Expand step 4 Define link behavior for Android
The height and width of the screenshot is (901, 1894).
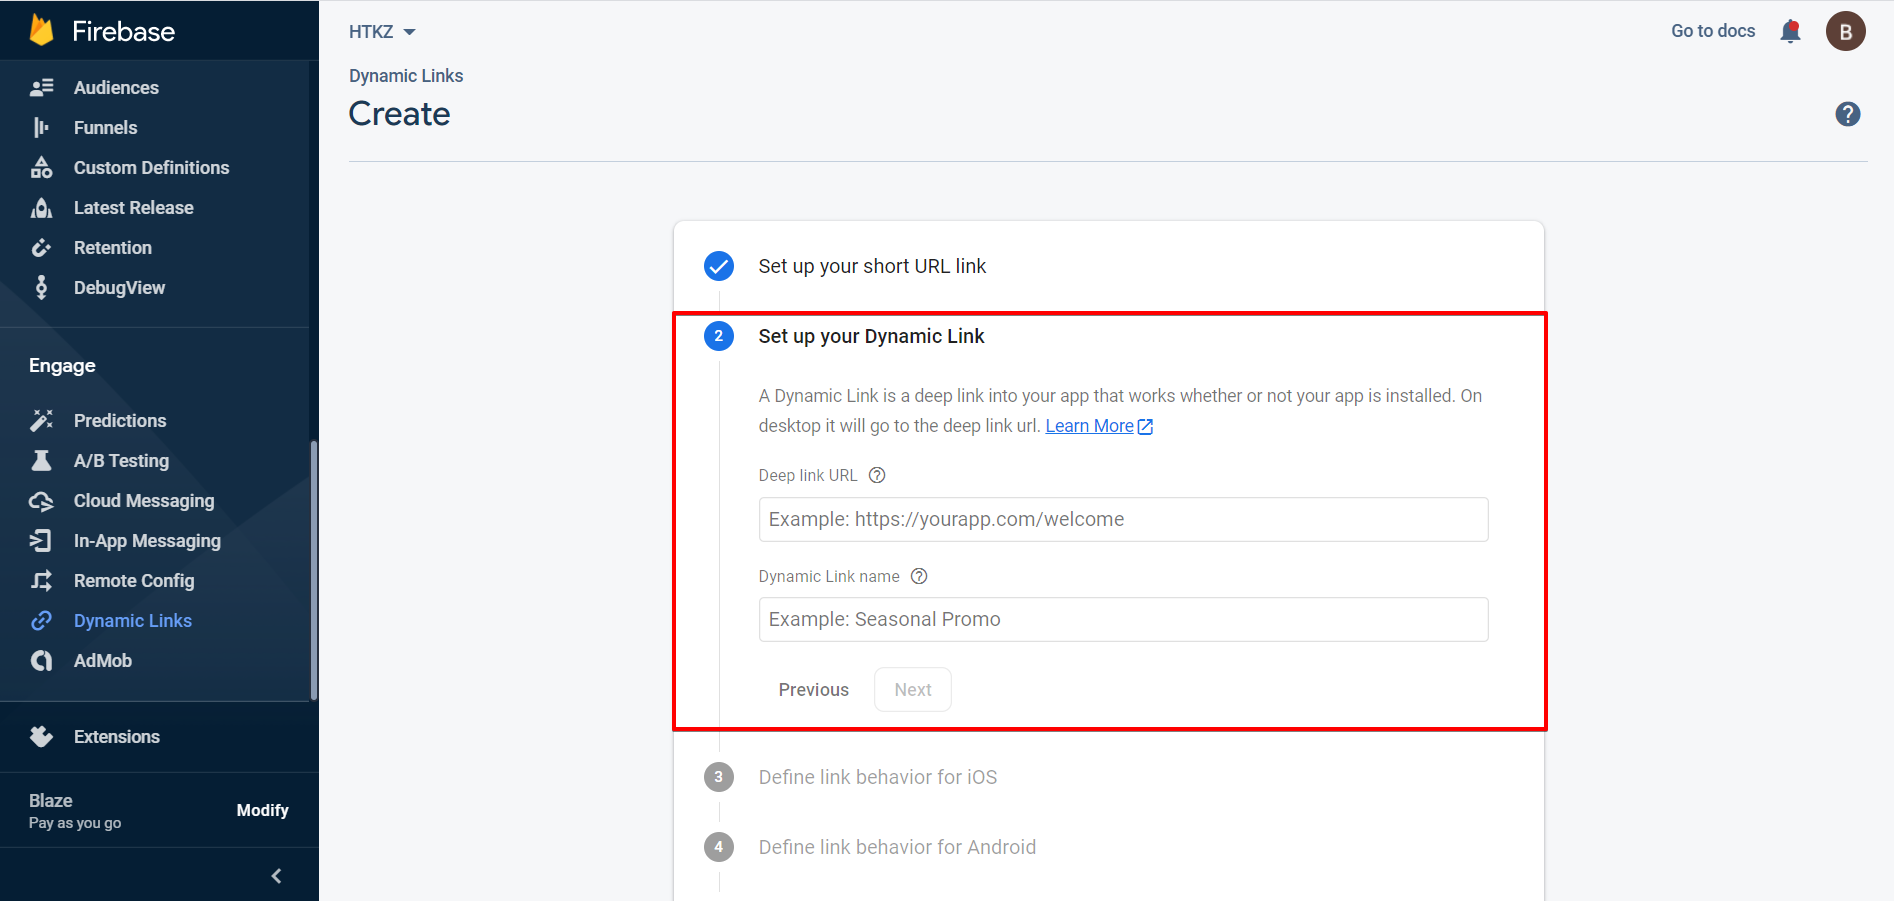click(896, 847)
